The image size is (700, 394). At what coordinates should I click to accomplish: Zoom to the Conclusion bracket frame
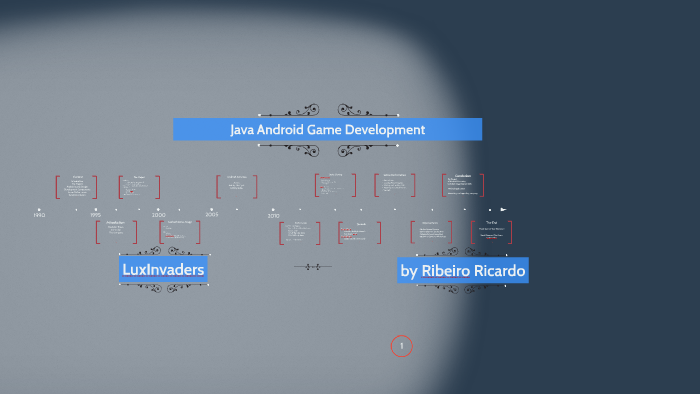tap(463, 185)
